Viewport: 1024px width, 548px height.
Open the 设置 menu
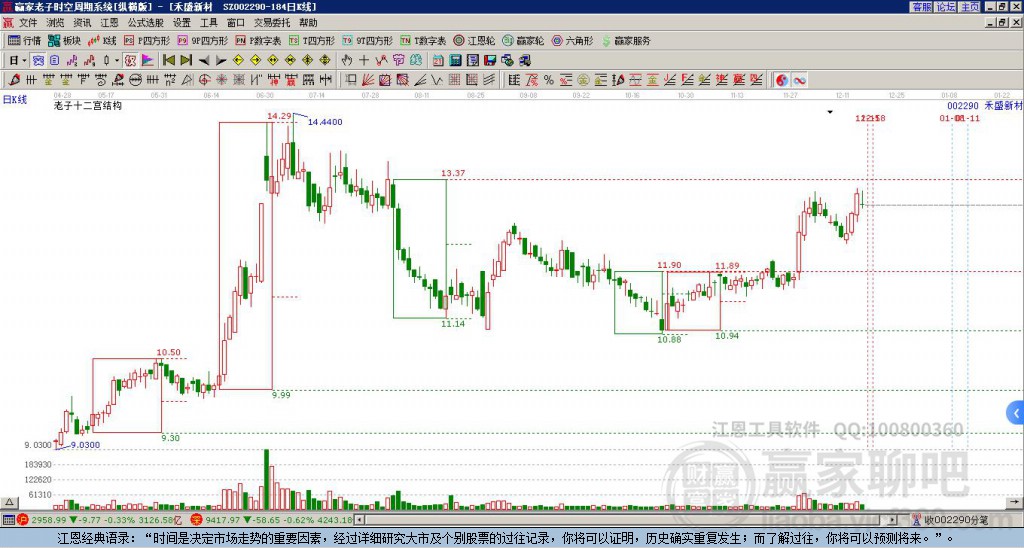click(182, 23)
